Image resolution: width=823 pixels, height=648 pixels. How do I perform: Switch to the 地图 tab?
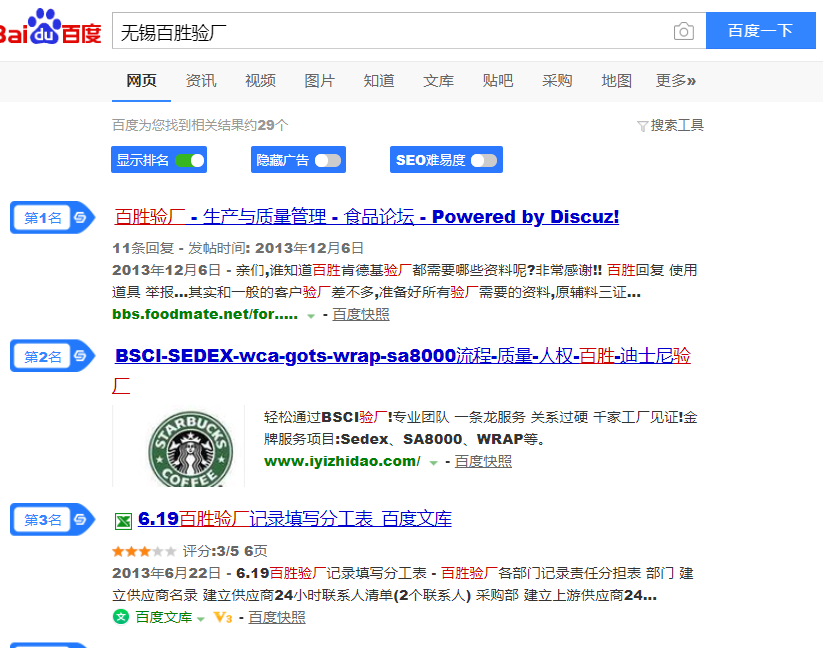[616, 81]
